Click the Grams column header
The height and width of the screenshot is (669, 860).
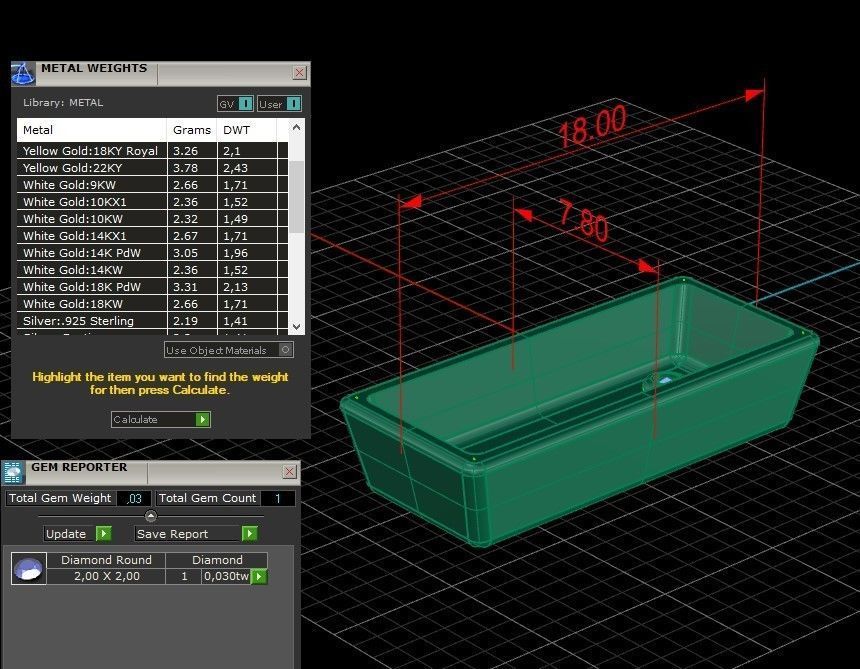coord(192,130)
